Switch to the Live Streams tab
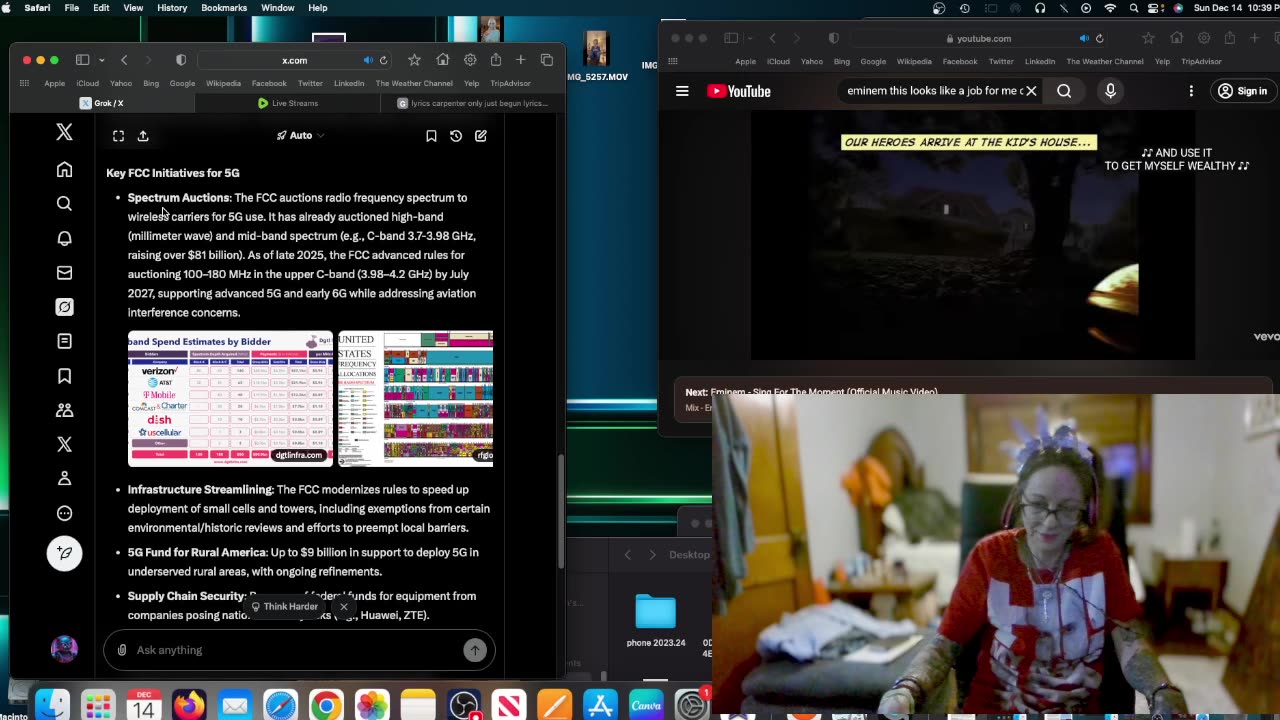 point(288,103)
